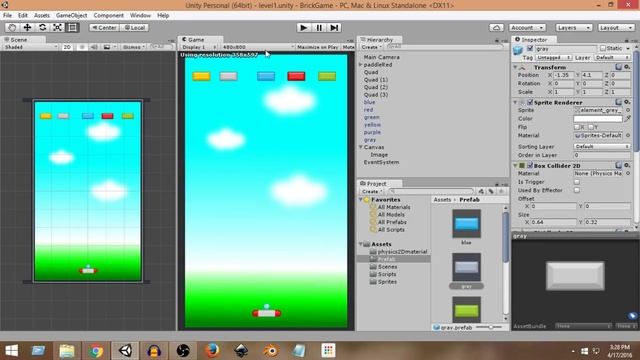Screen dimensions: 640x360
Task: Enable the Static checkbox
Action: click(x=602, y=48)
